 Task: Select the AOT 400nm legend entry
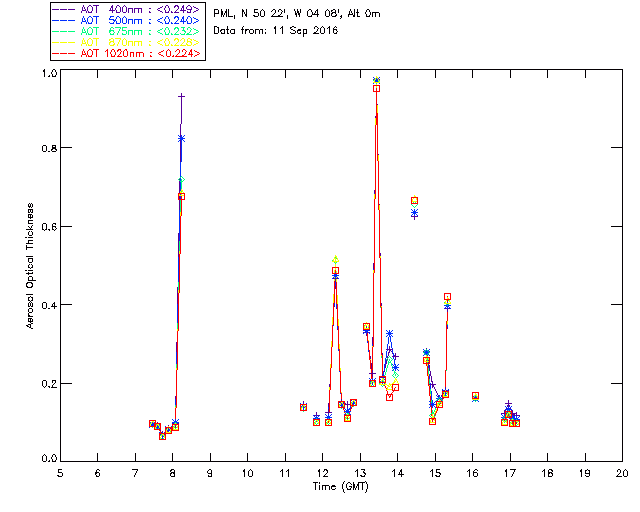pos(127,9)
